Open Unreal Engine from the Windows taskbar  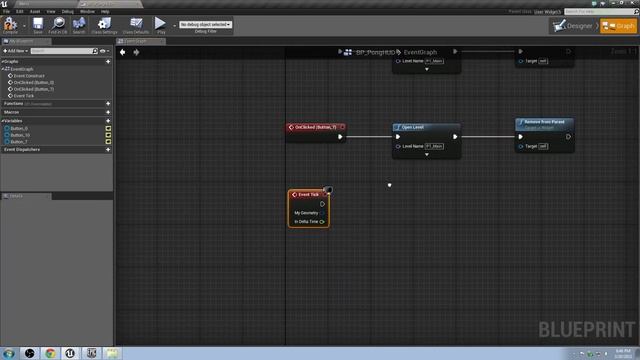pos(70,353)
